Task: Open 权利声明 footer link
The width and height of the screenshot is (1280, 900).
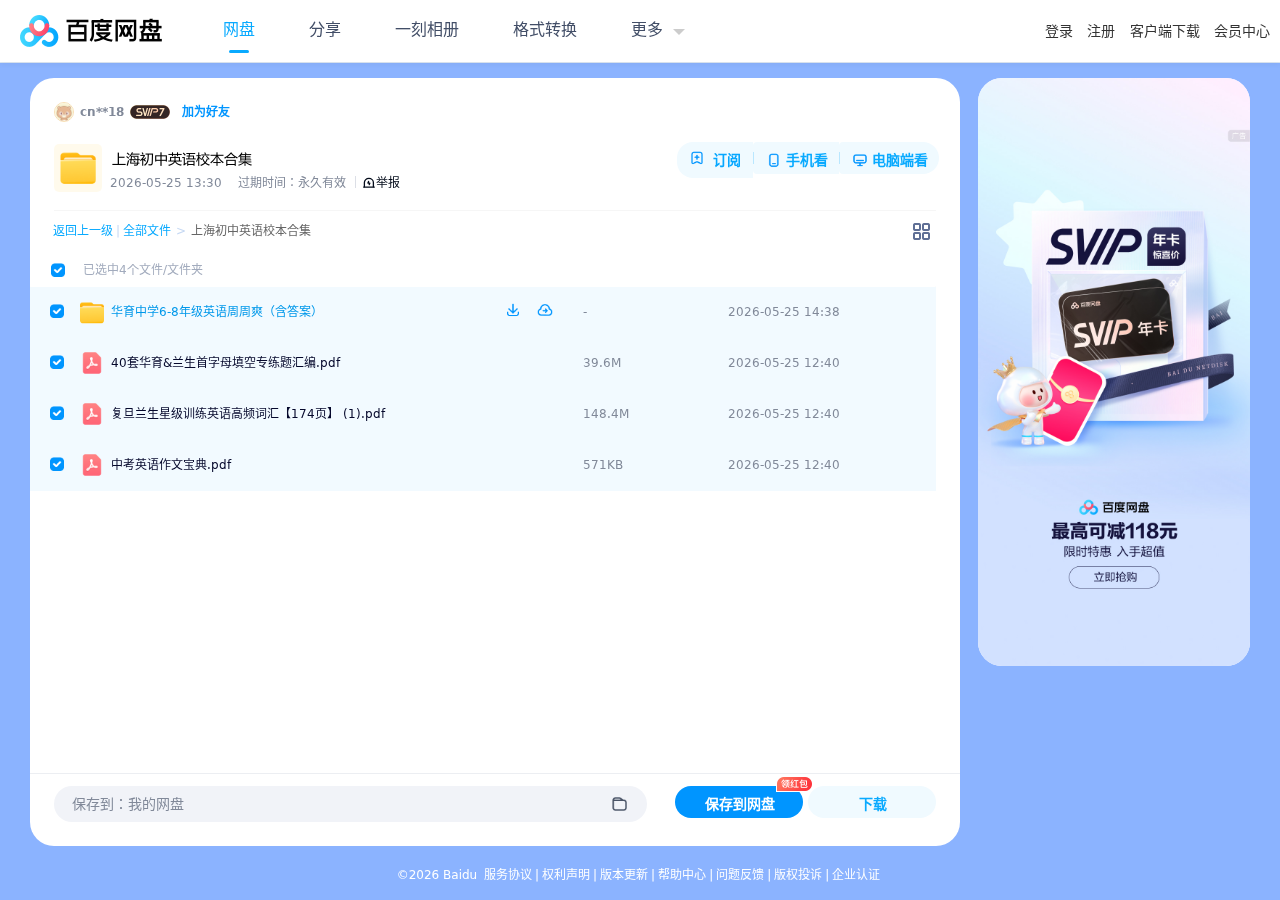Action: 566,875
